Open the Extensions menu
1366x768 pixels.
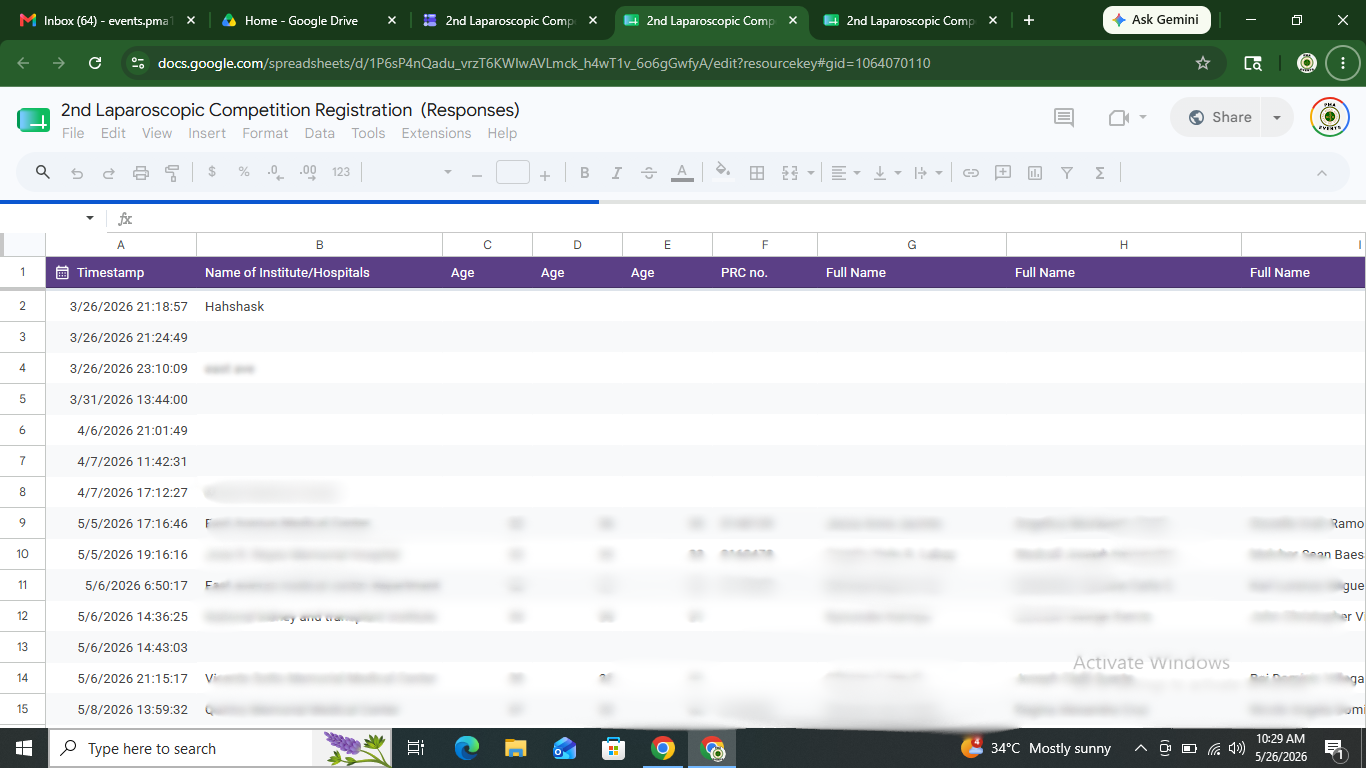[x=436, y=133]
